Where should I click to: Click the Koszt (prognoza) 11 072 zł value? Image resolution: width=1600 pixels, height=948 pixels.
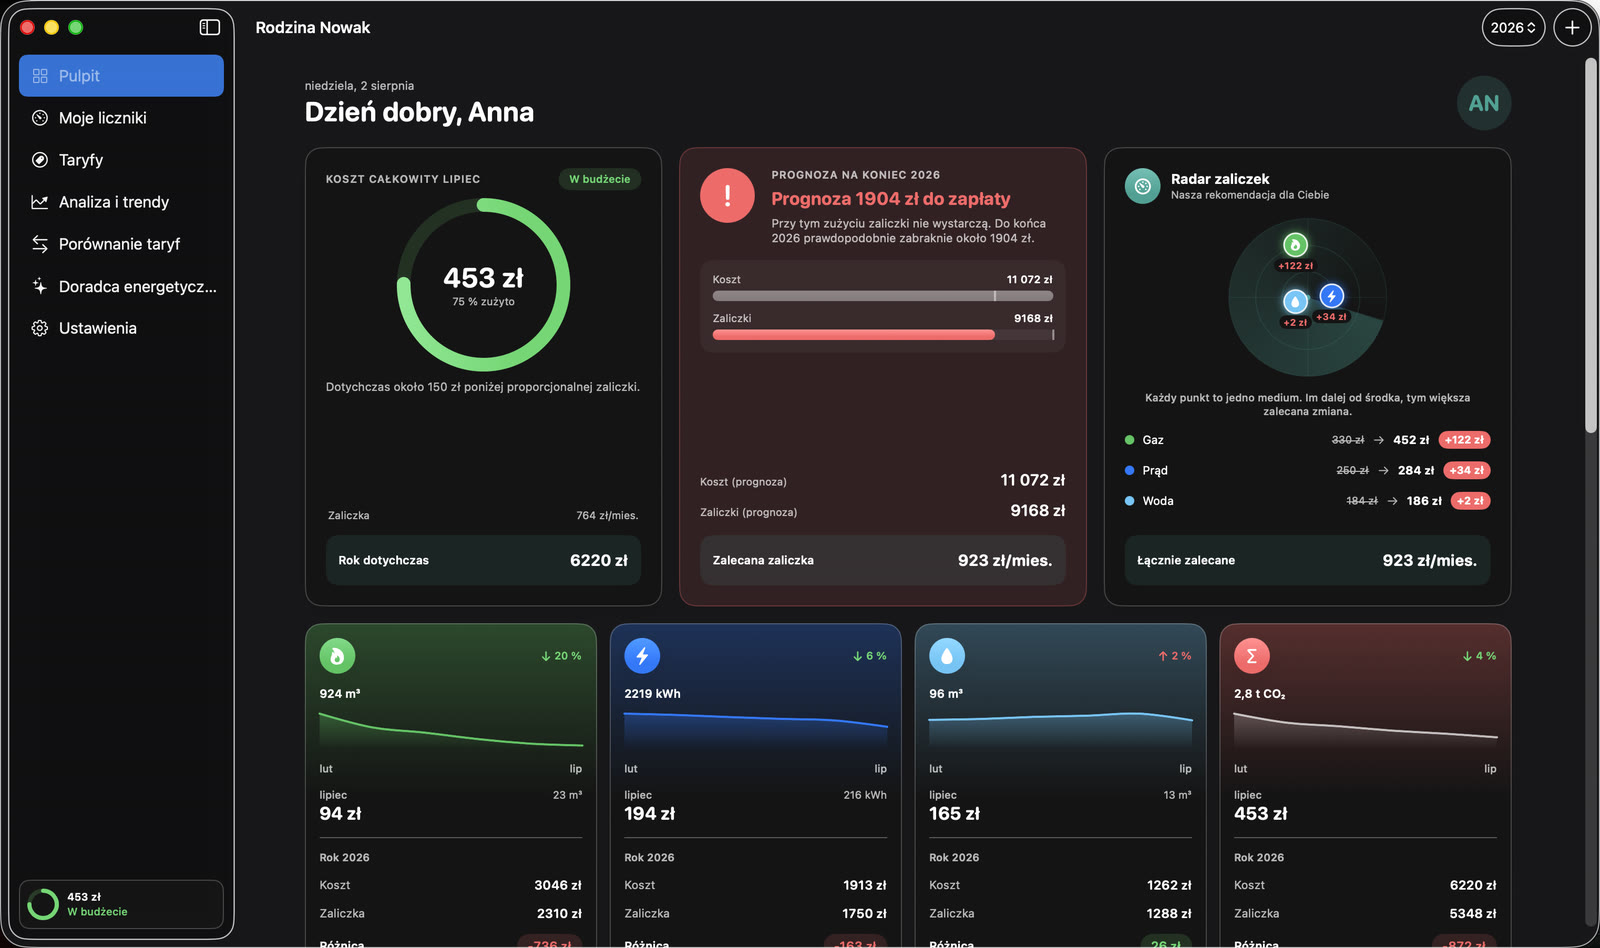(1033, 480)
